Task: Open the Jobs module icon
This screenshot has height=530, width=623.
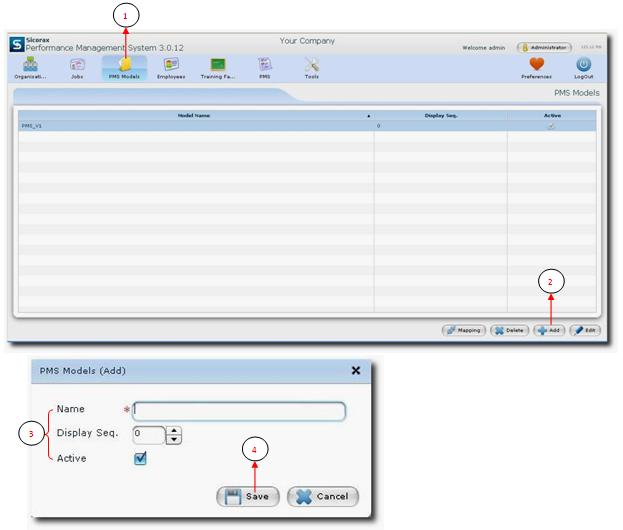Action: click(77, 66)
